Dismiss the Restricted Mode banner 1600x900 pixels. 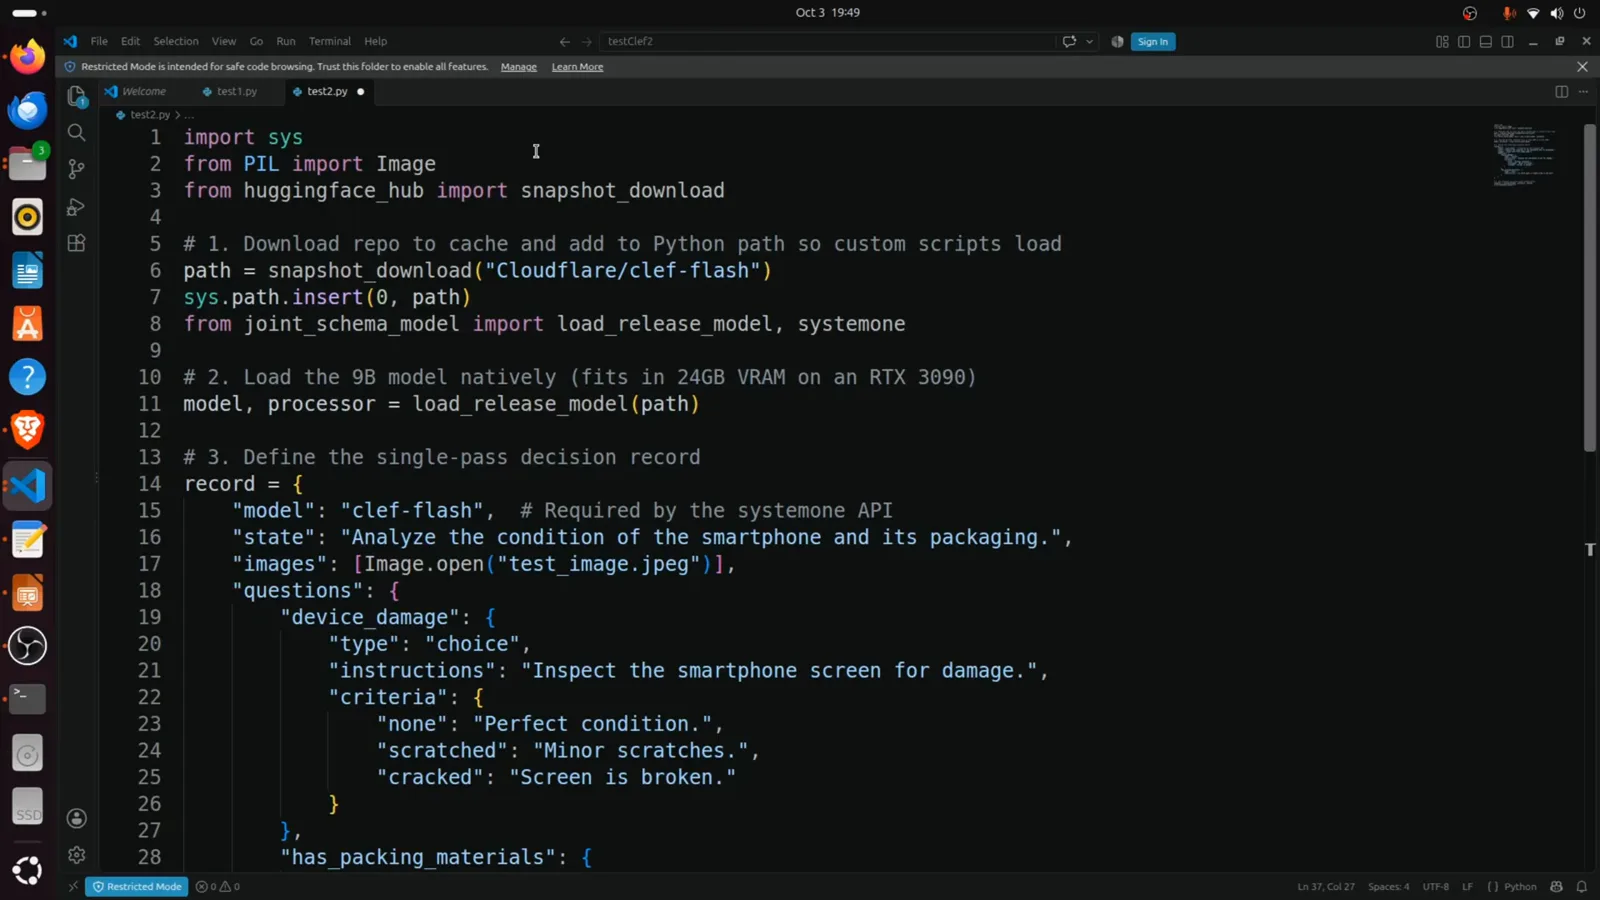click(1582, 67)
